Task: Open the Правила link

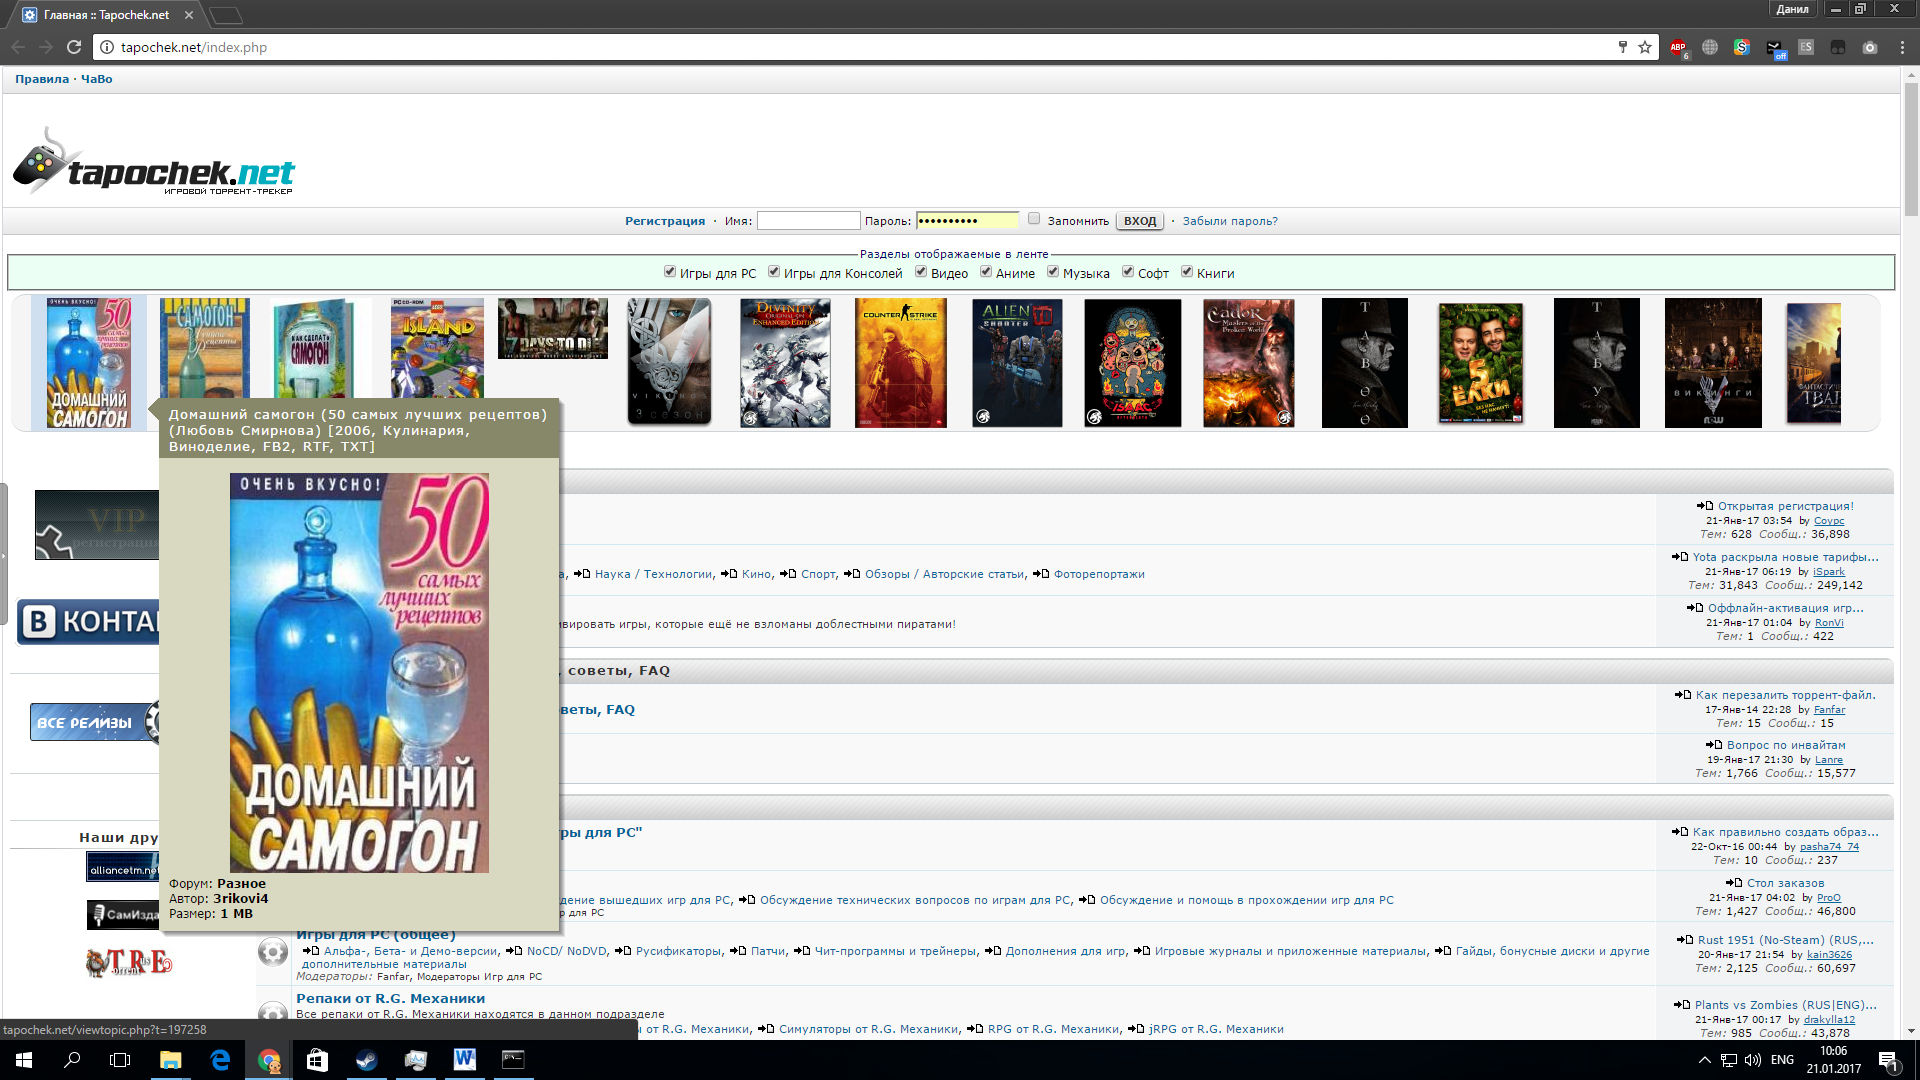Action: point(42,79)
